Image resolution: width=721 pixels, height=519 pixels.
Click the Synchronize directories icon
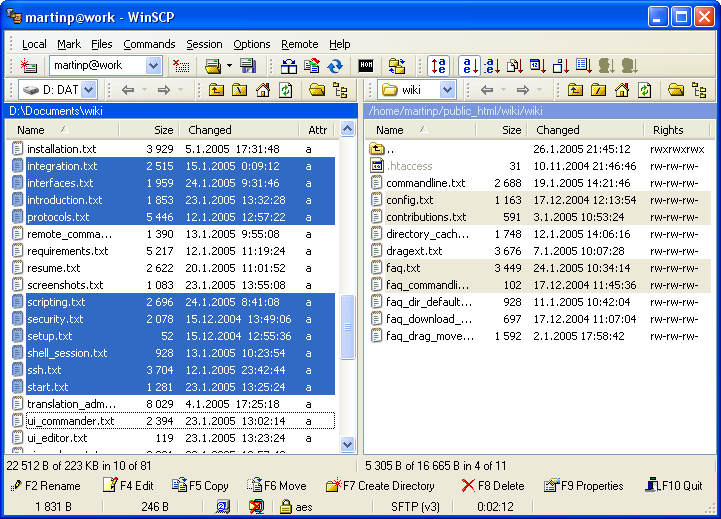(312, 66)
